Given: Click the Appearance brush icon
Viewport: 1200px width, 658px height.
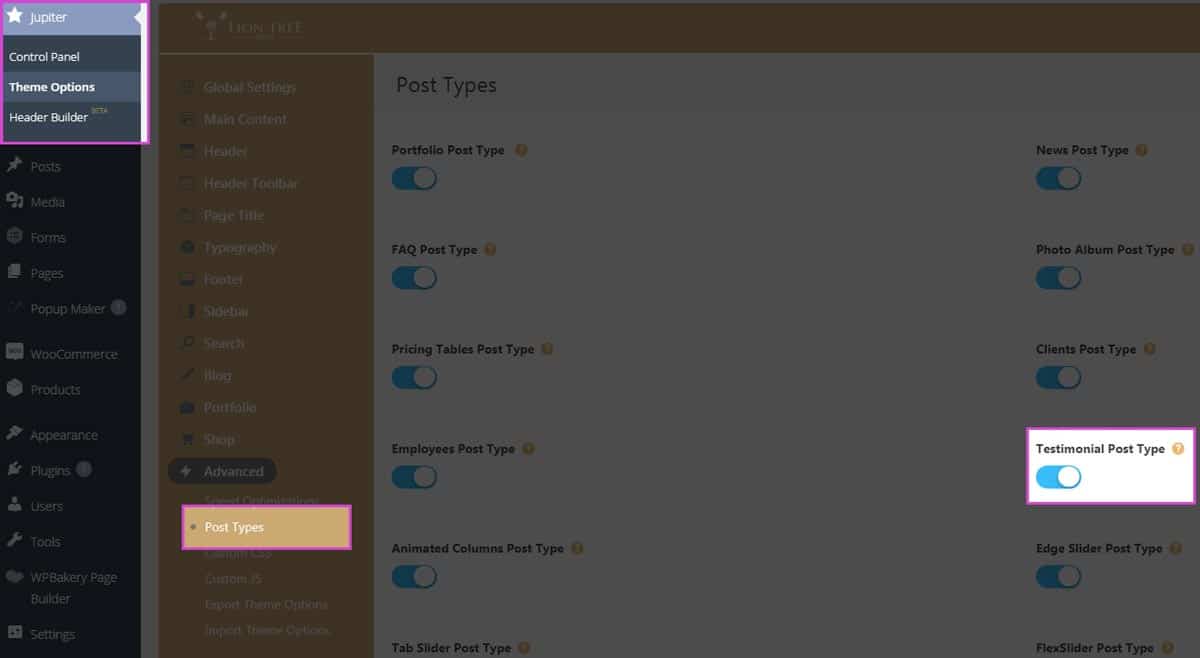Looking at the screenshot, I should click(x=15, y=434).
